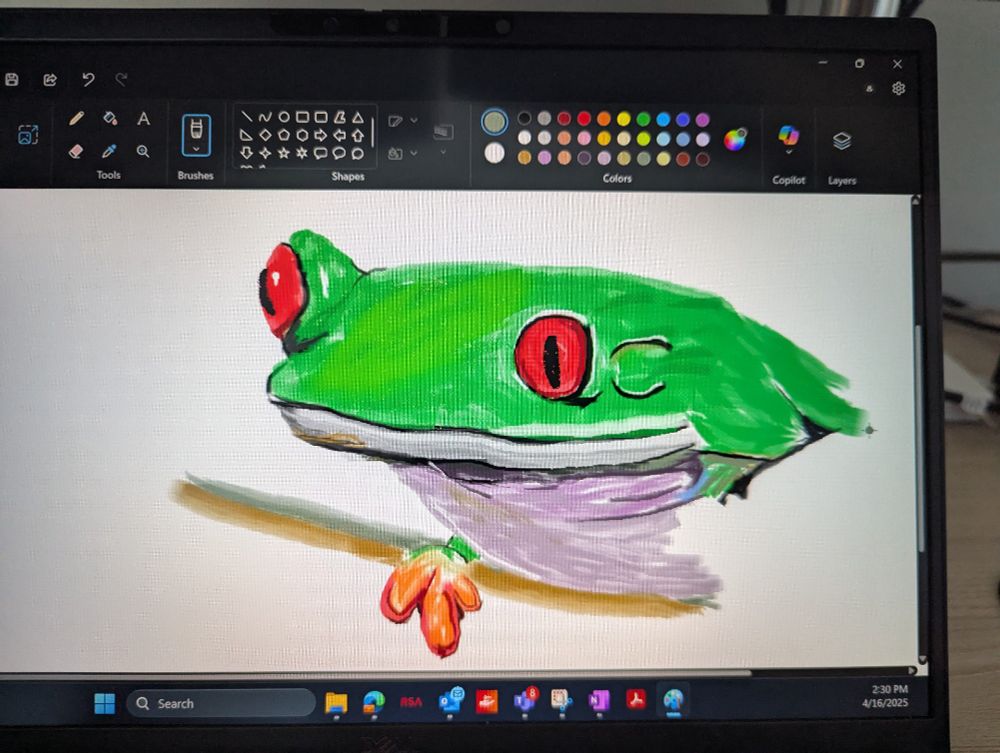This screenshot has width=1000, height=753.
Task: Redo the undone action
Action: click(x=121, y=80)
